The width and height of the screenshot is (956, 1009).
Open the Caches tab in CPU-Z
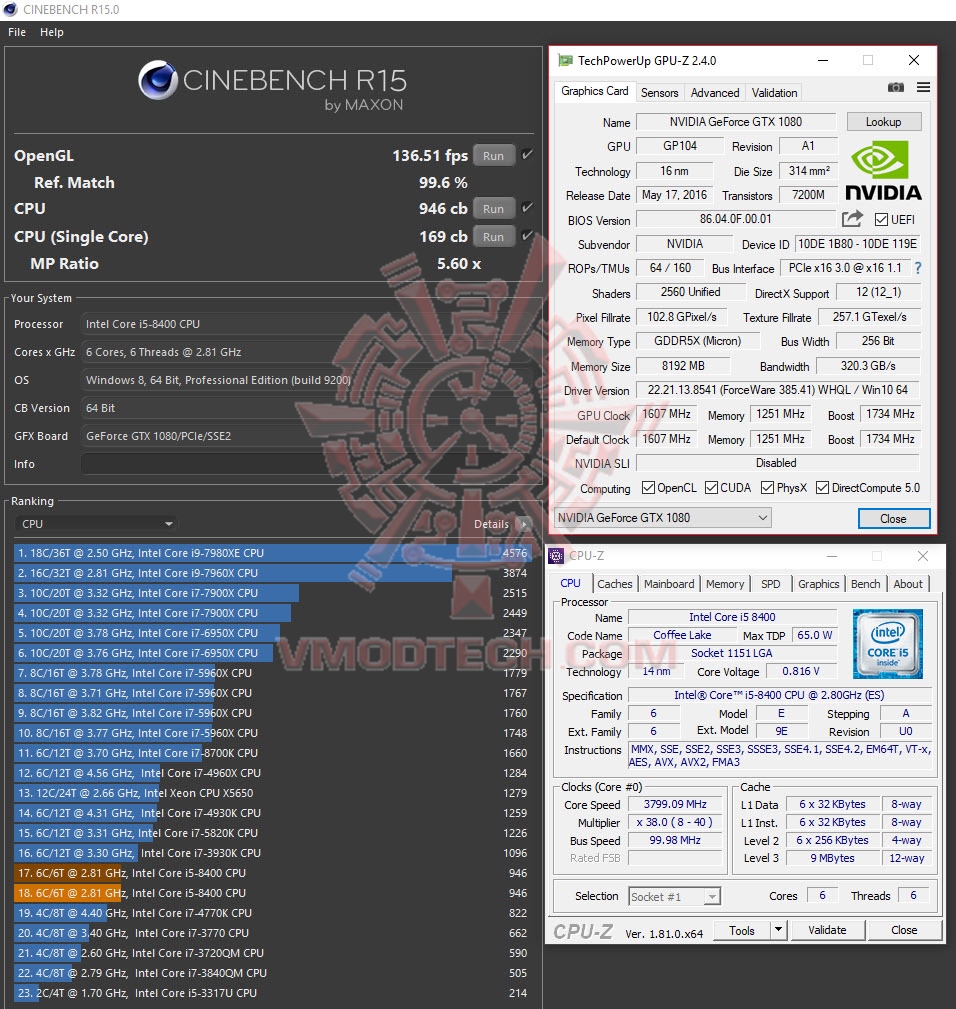point(614,584)
